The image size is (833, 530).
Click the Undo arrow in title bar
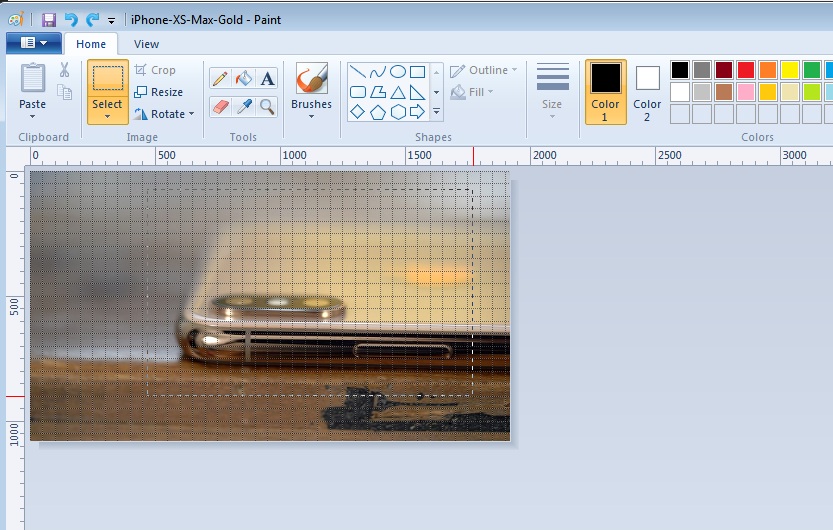click(x=71, y=20)
